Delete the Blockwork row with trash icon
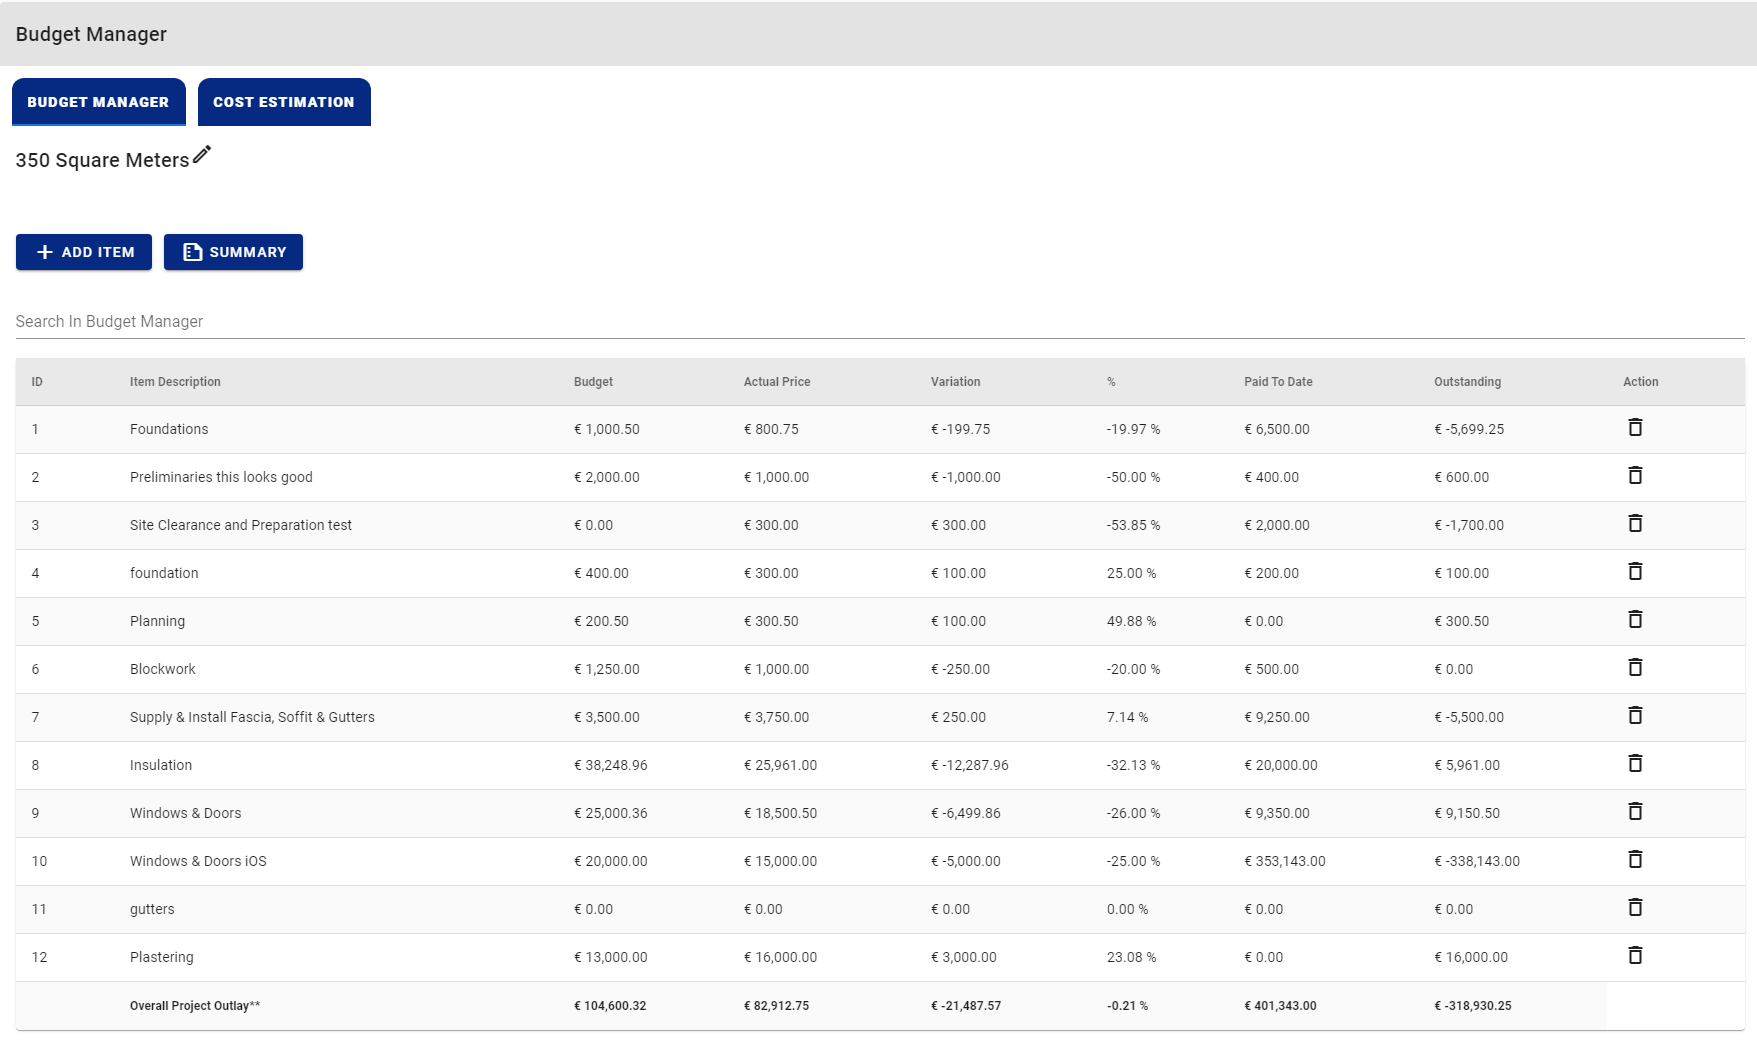 click(1635, 668)
